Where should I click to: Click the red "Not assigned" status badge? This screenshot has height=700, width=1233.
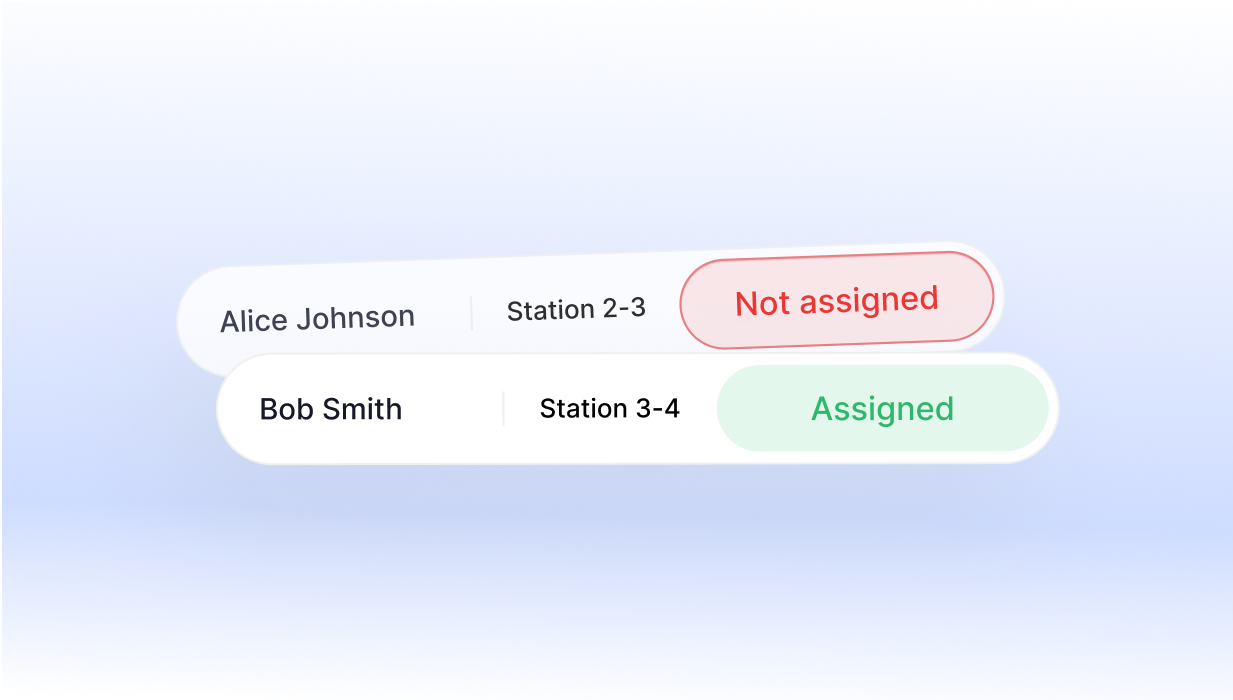tap(837, 300)
